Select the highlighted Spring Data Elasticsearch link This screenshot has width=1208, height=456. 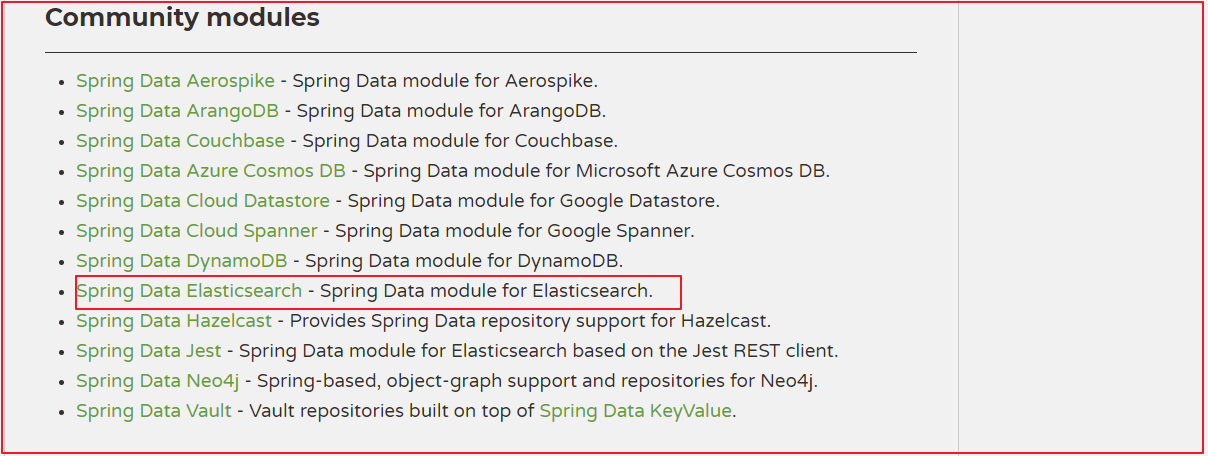click(189, 291)
